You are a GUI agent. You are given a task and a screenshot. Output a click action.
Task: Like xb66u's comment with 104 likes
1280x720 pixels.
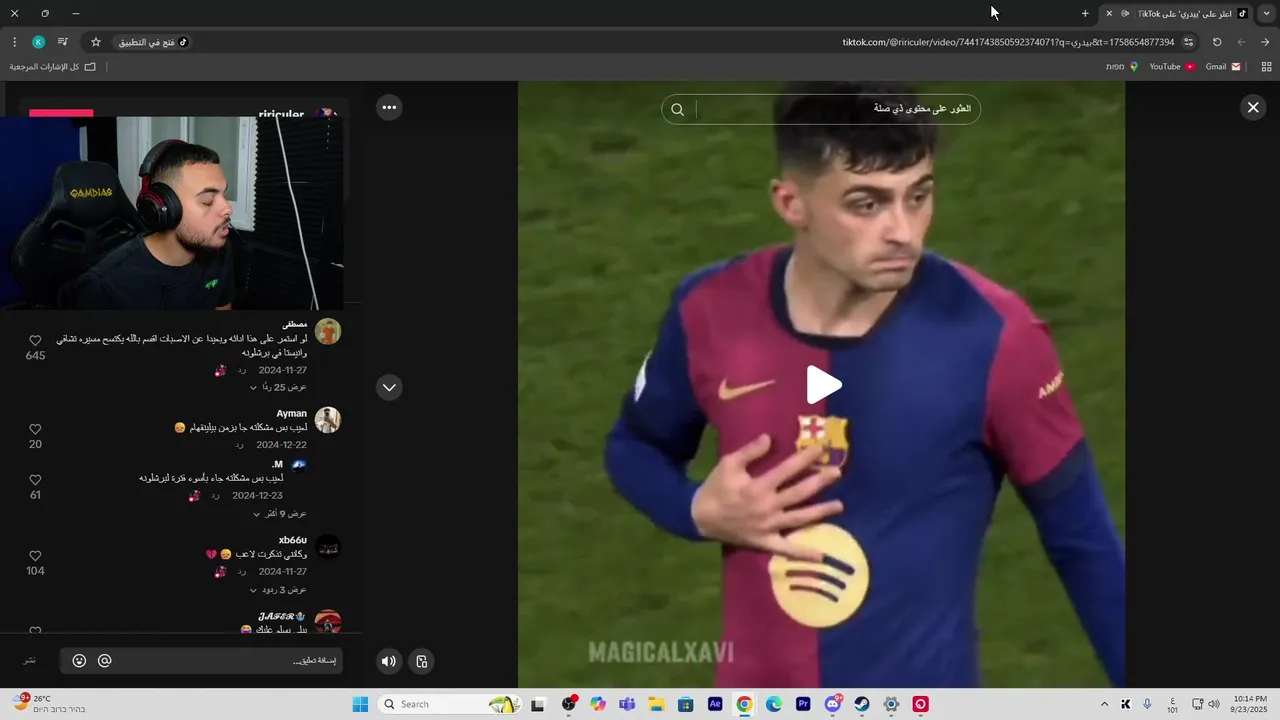(35, 556)
